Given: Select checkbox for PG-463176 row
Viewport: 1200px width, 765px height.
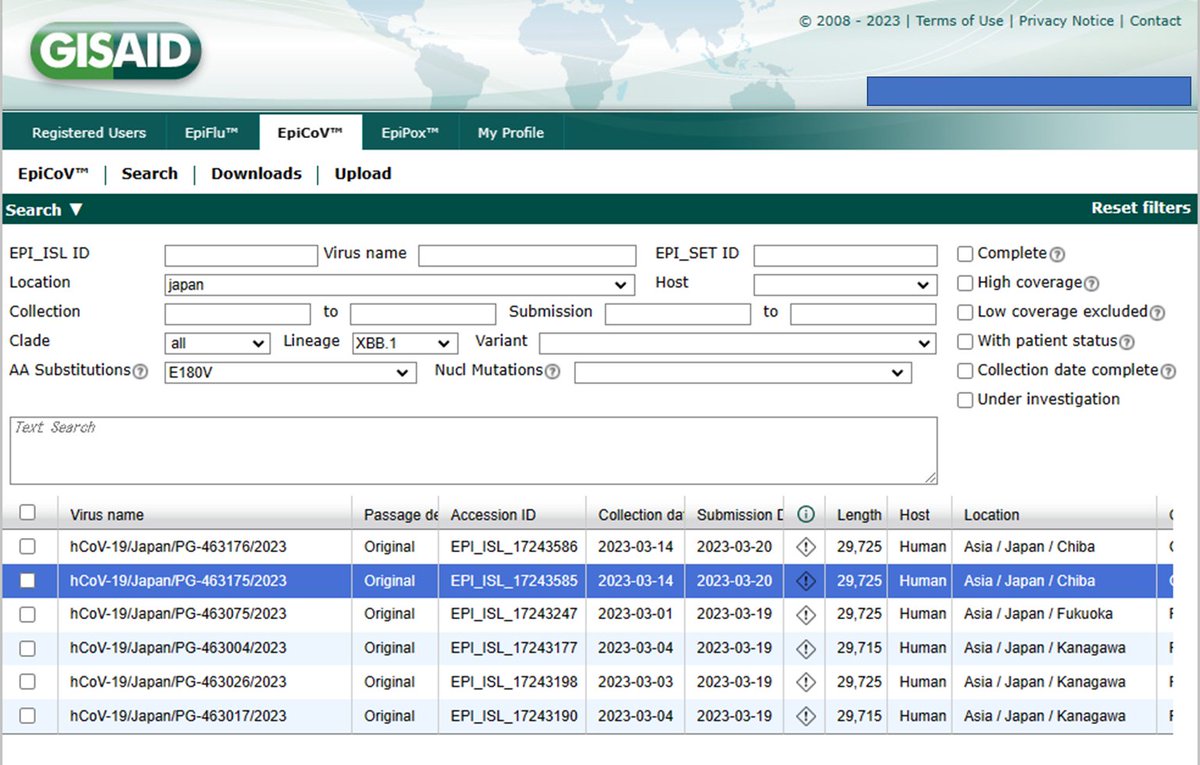Looking at the screenshot, I should [28, 547].
